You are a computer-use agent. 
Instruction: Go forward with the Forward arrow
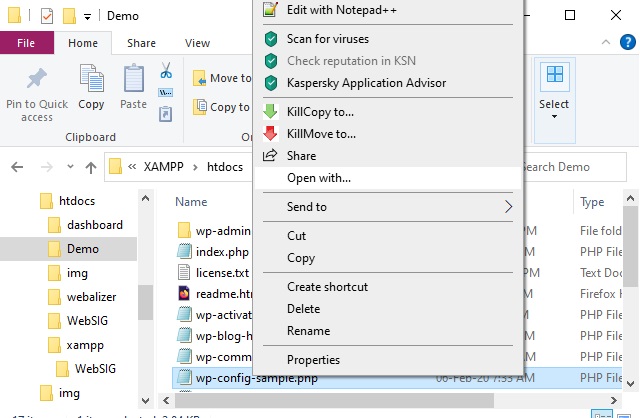click(x=47, y=167)
